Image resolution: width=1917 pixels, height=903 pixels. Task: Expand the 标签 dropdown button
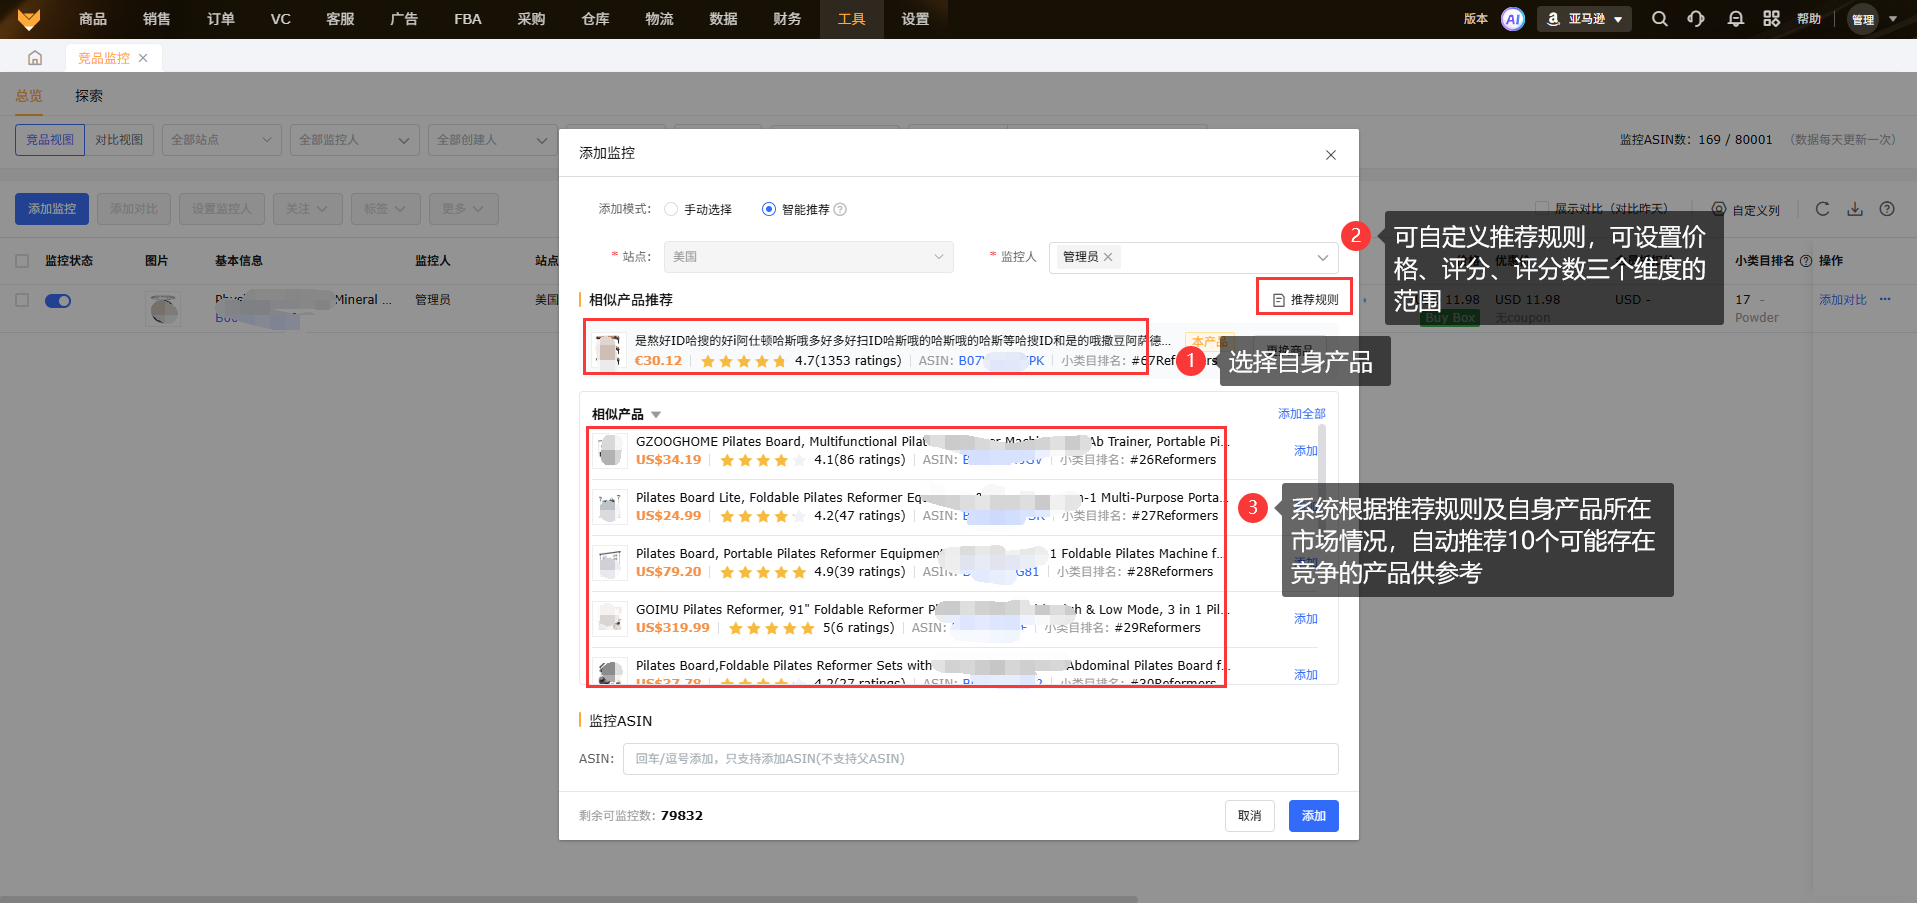385,209
